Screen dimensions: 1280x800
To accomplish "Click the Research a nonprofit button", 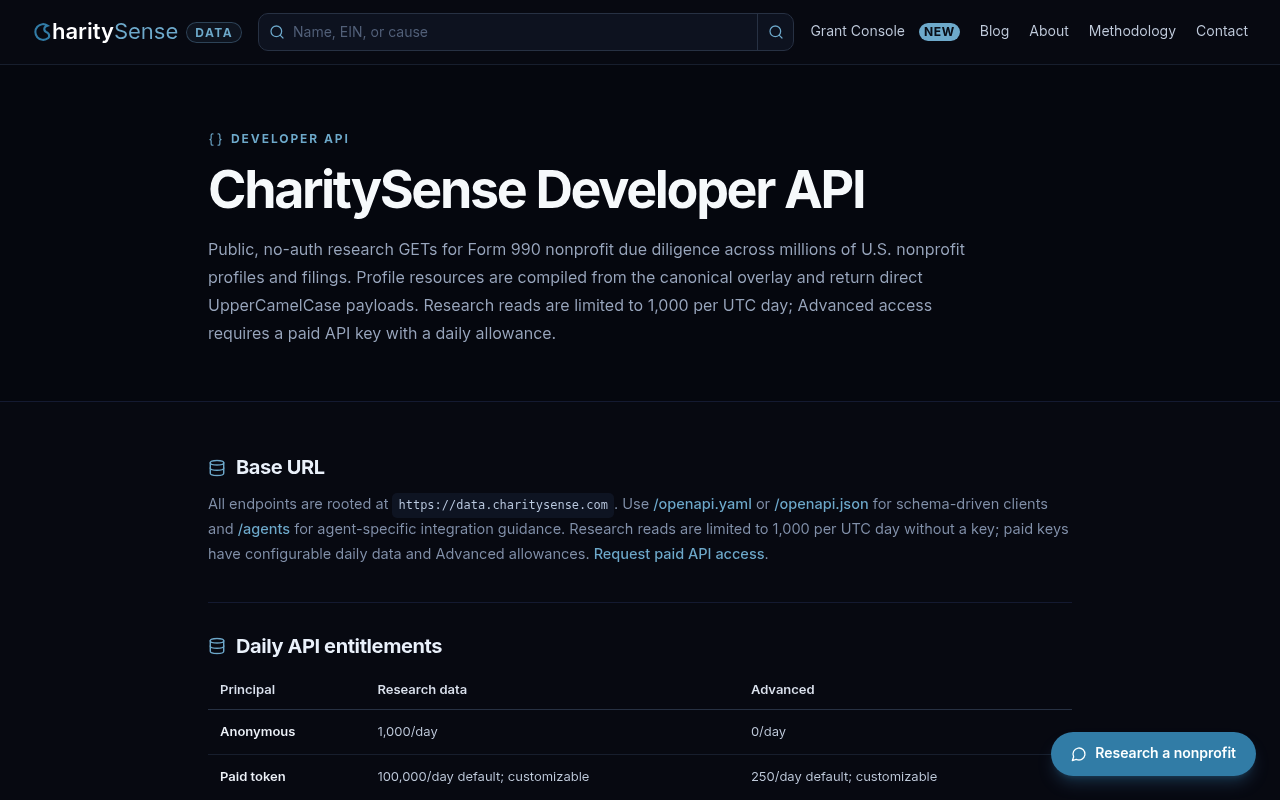I will [1153, 754].
